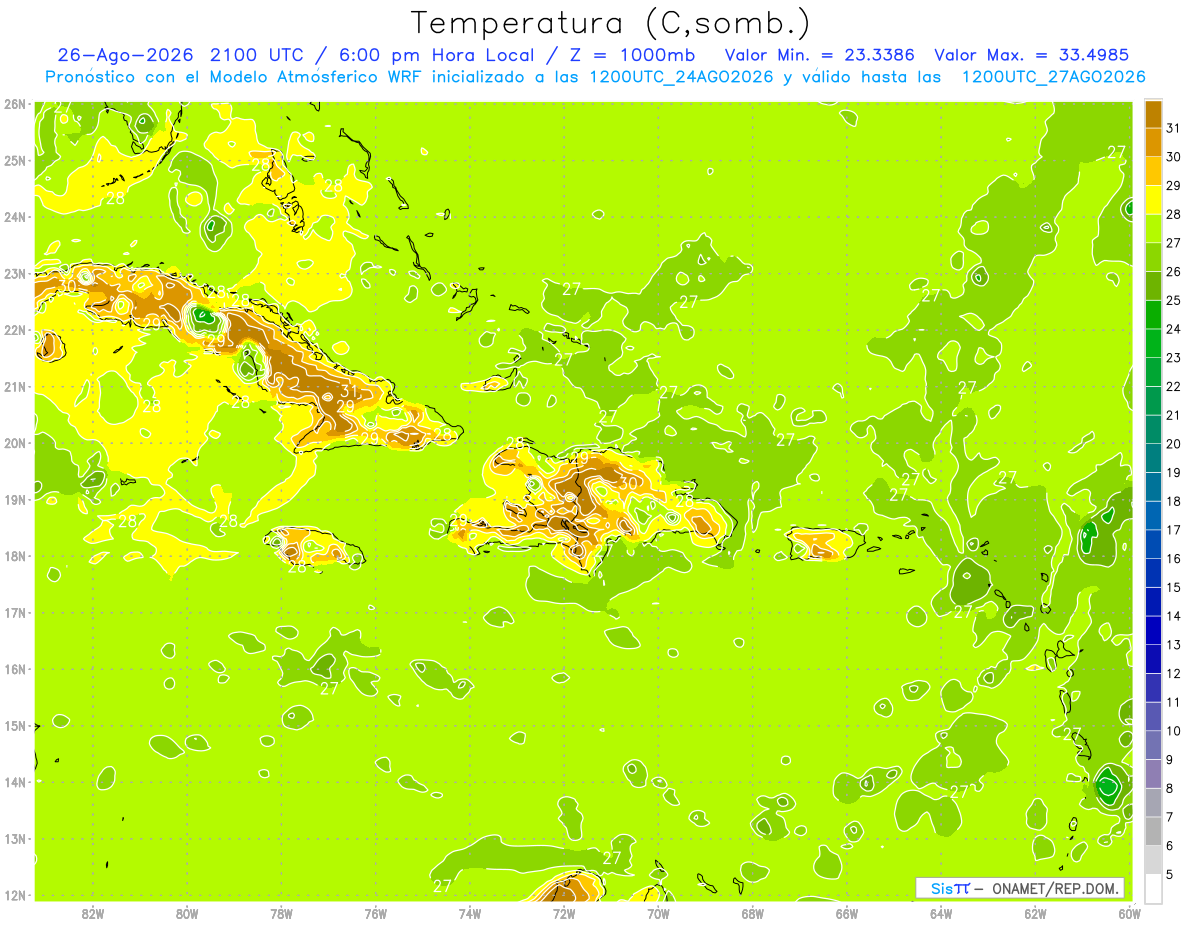Click the orange color bar segment between 30 and 31
This screenshot has width=1200, height=927.
click(x=1153, y=142)
